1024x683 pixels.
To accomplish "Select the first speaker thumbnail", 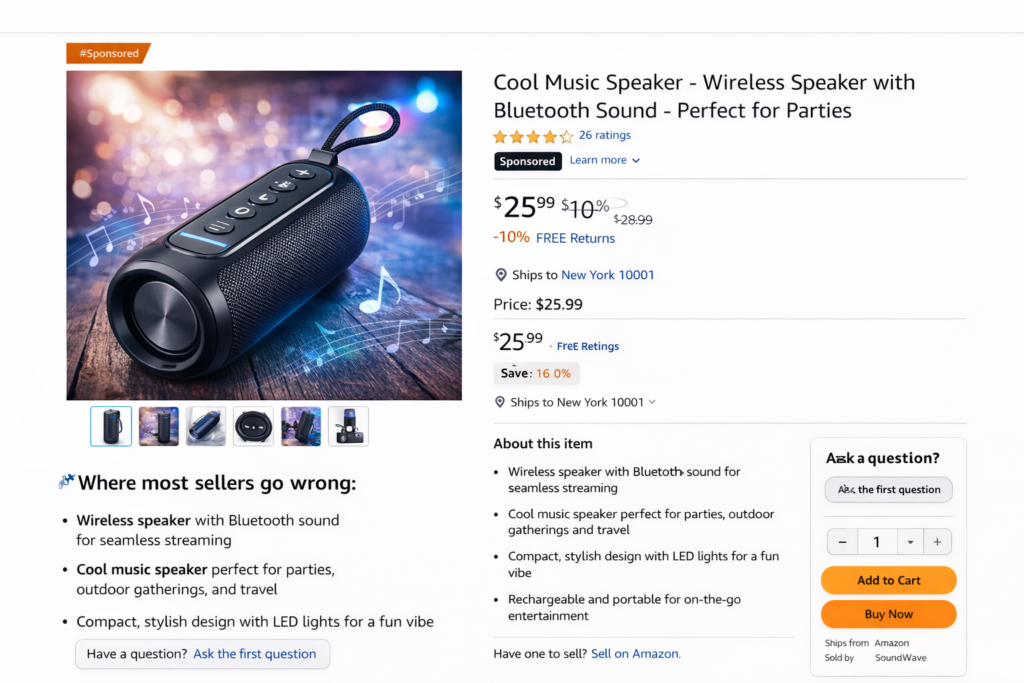I will click(x=111, y=426).
